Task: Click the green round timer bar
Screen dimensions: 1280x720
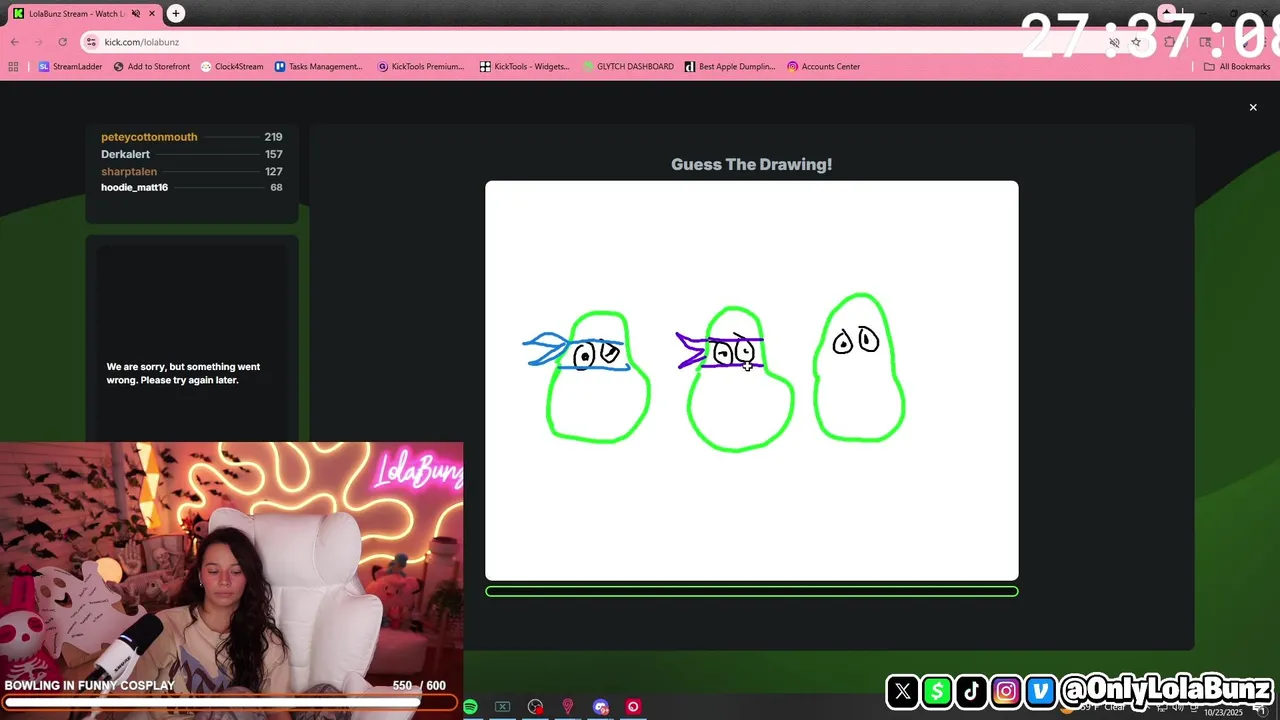Action: coord(752,591)
